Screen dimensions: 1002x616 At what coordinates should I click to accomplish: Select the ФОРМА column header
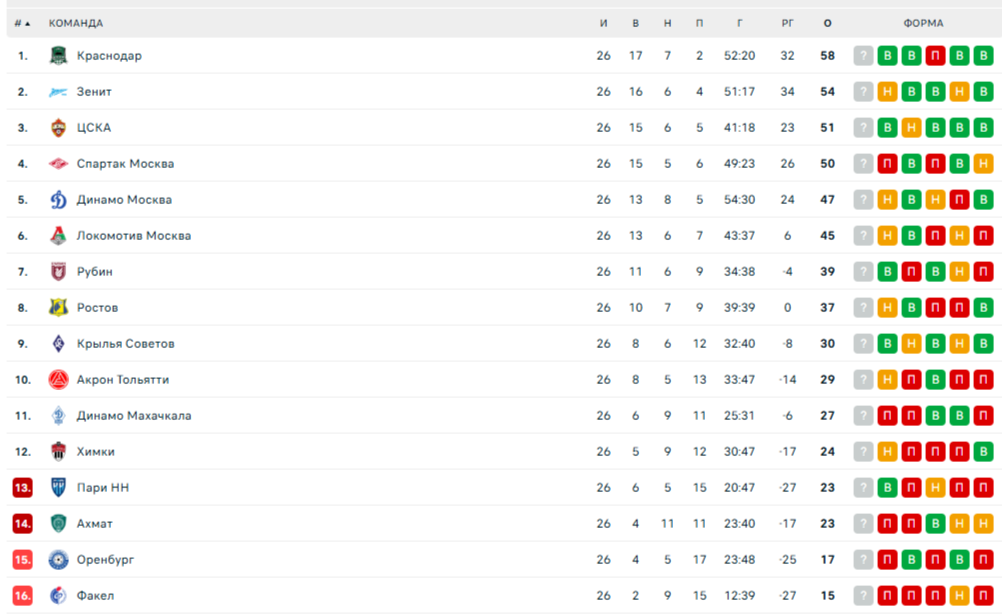(923, 23)
